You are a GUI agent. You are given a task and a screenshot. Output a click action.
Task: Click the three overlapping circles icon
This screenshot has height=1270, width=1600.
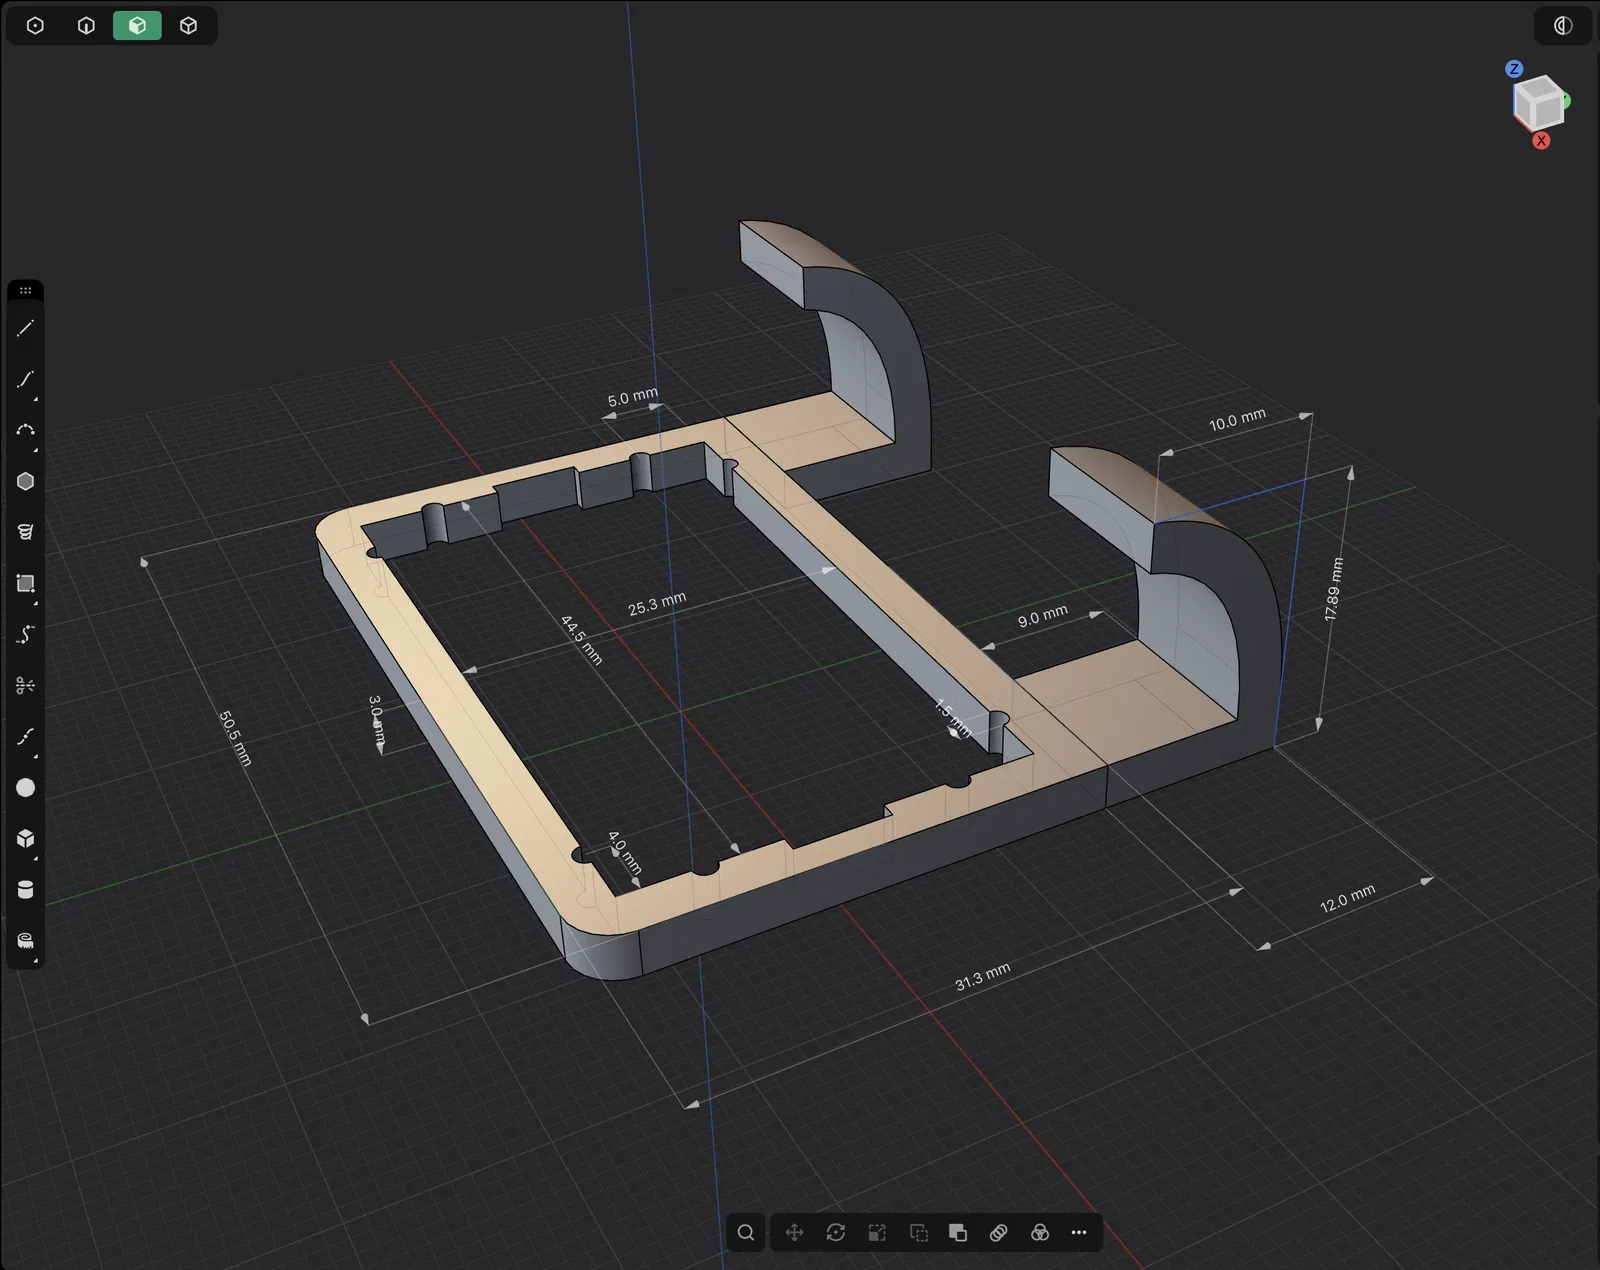click(x=1040, y=1232)
